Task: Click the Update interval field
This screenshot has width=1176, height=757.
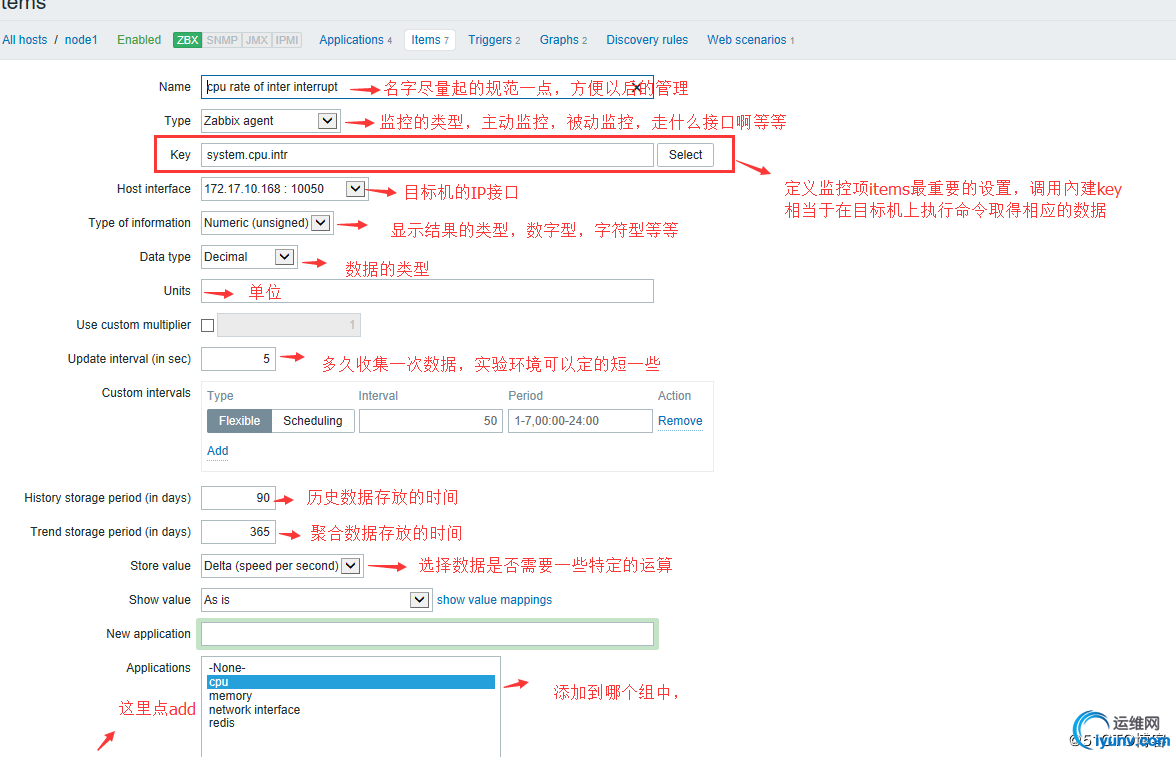Action: click(x=238, y=359)
